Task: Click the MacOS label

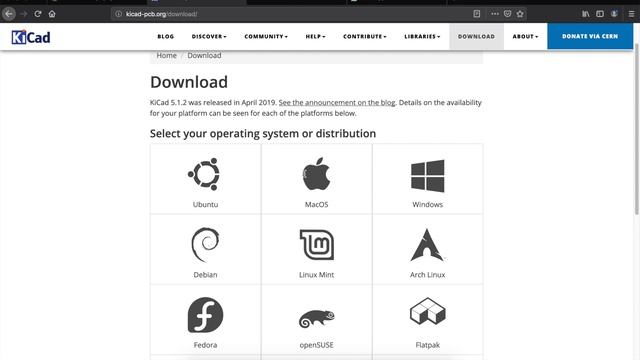Action: (x=316, y=204)
